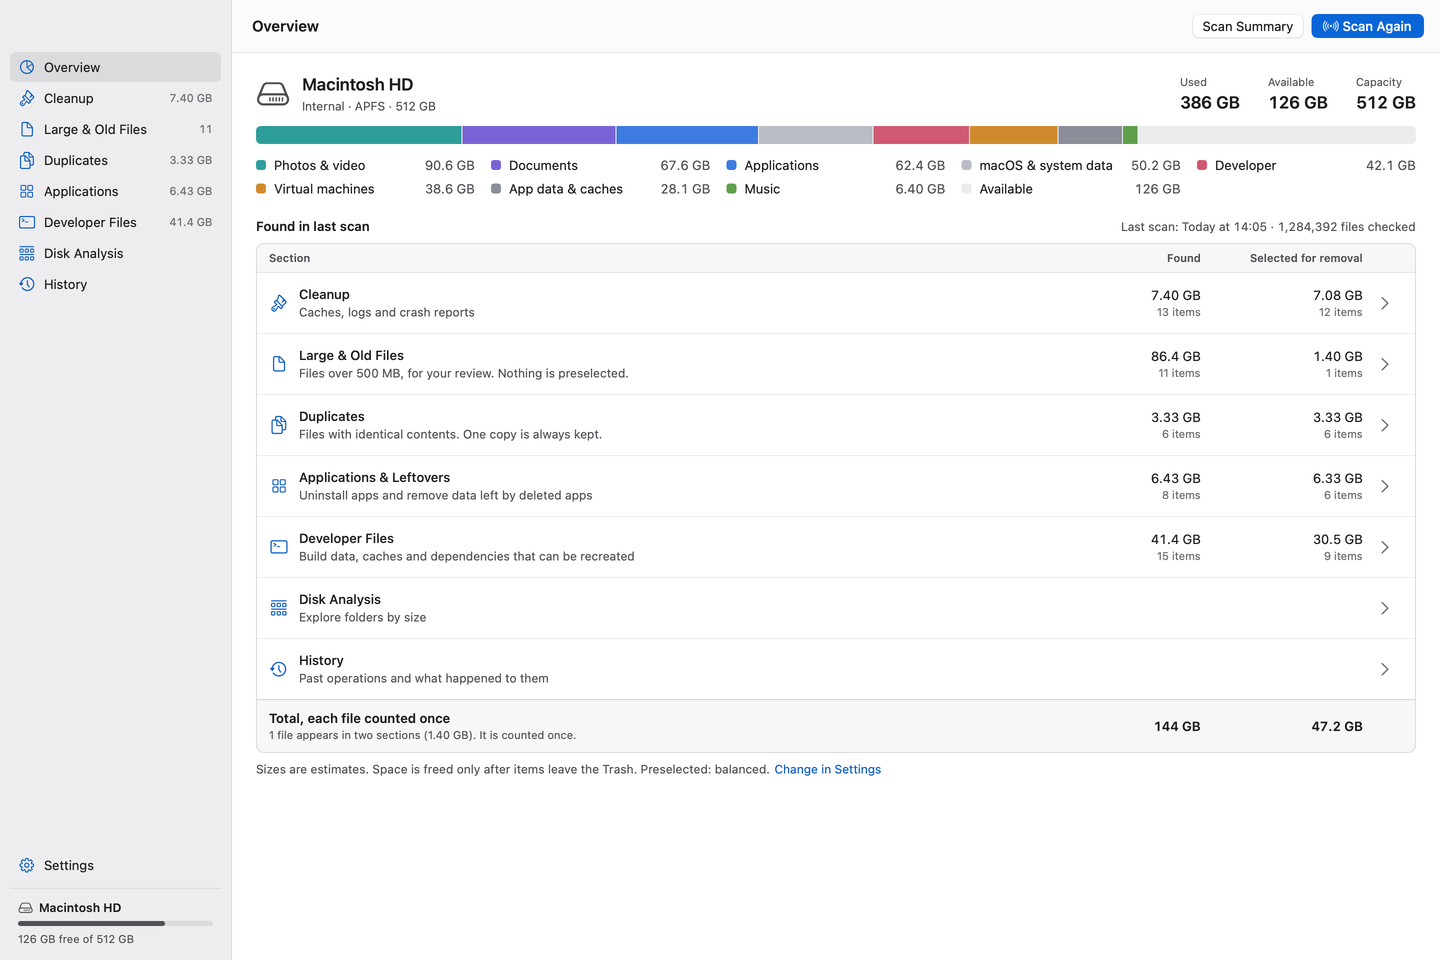Viewport: 1440px width, 960px height.
Task: Click the Music green legend dot
Action: pyautogui.click(x=731, y=188)
